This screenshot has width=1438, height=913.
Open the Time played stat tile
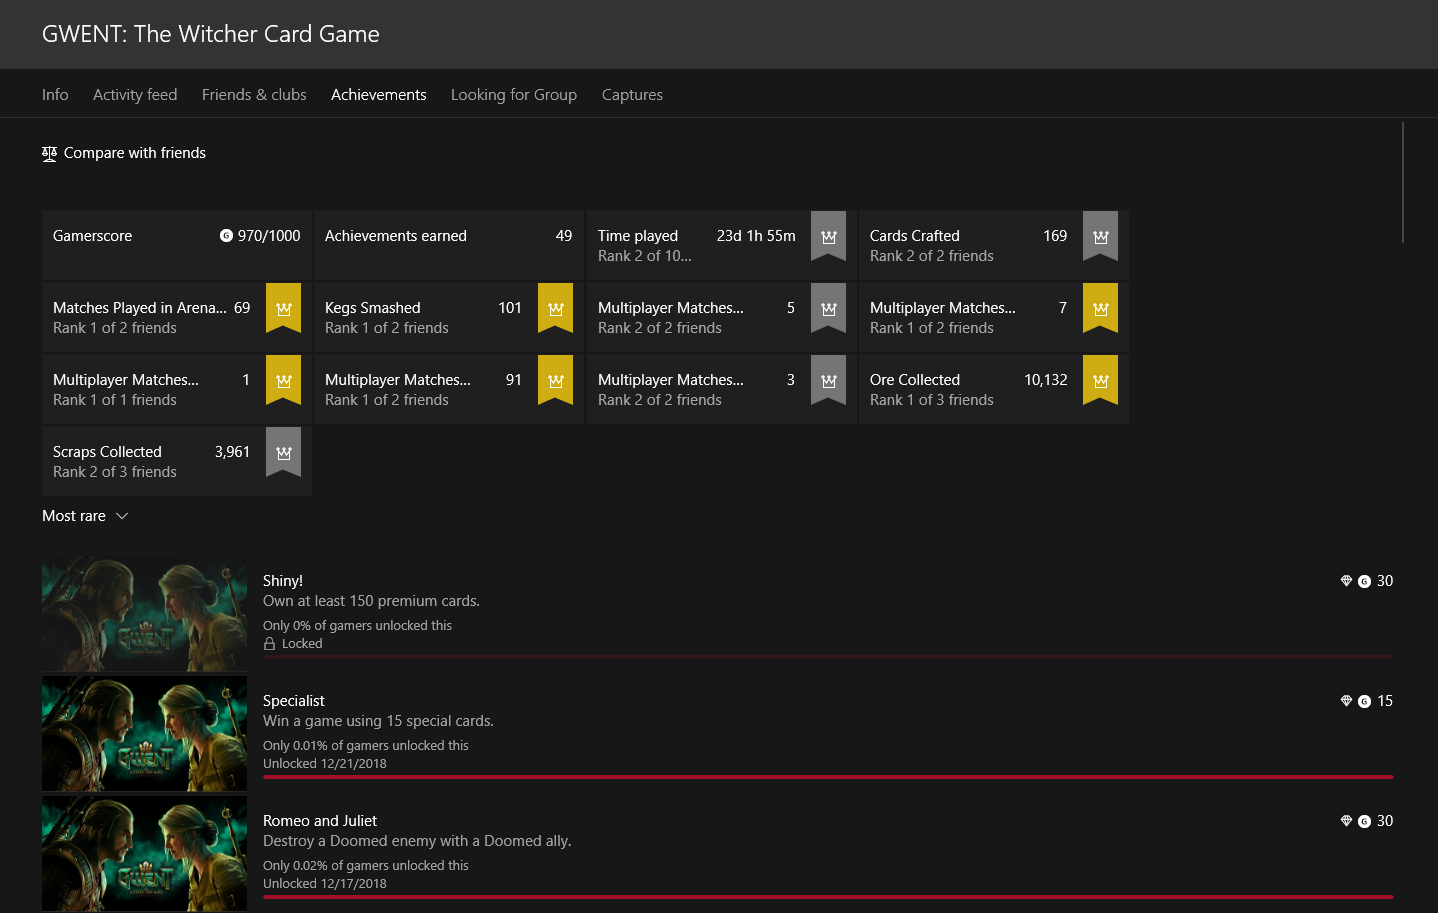coord(722,245)
